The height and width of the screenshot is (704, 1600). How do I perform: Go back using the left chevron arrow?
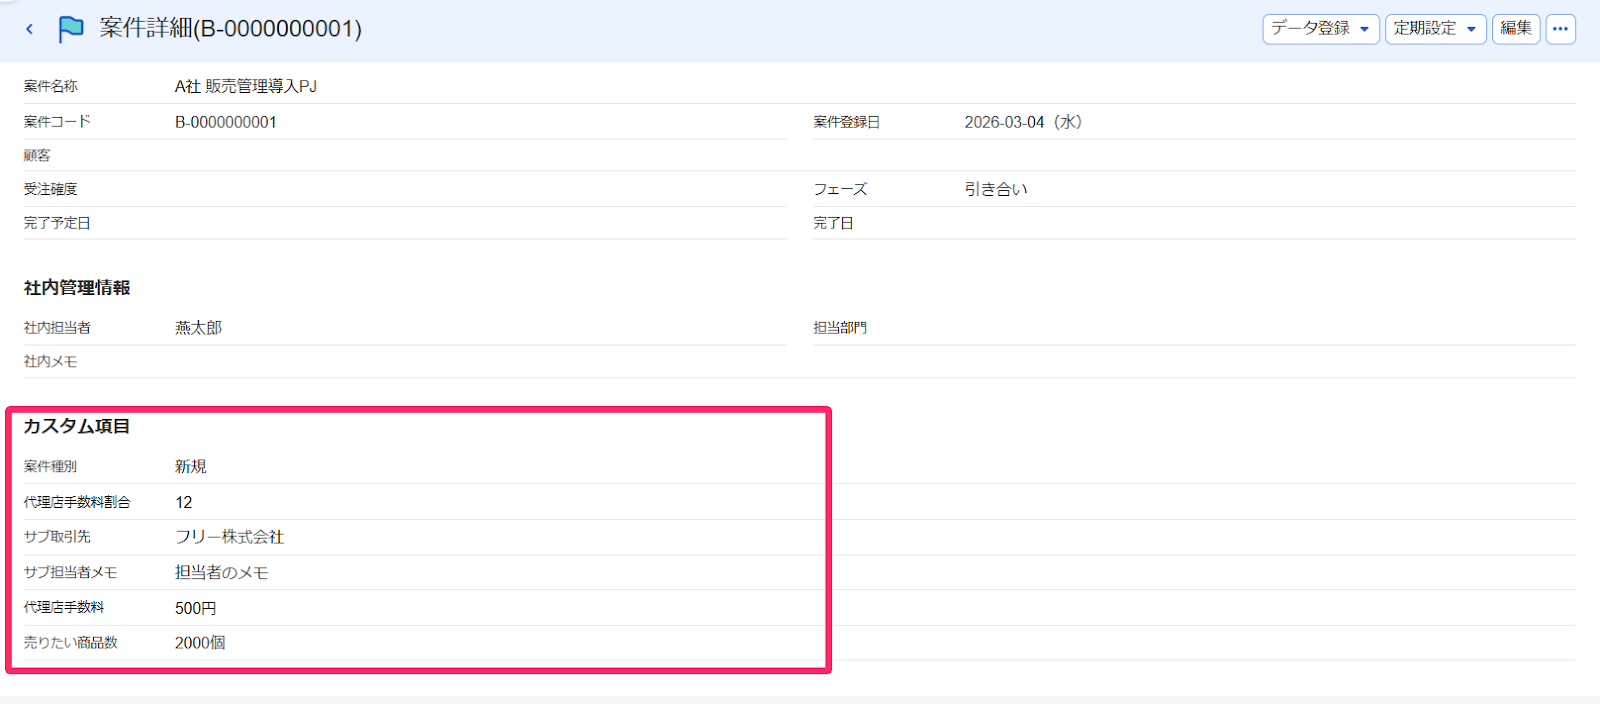tap(30, 29)
